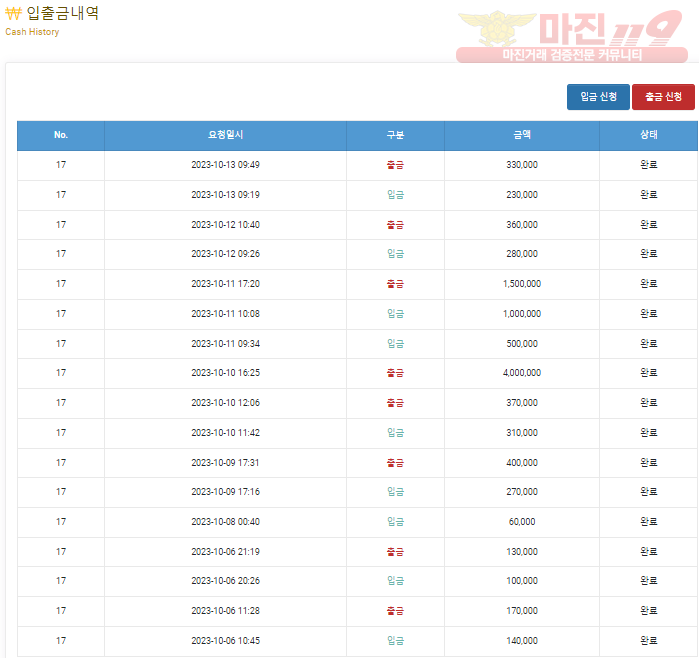The width and height of the screenshot is (699, 658).
Task: Click the 금액 column header
Action: (522, 135)
